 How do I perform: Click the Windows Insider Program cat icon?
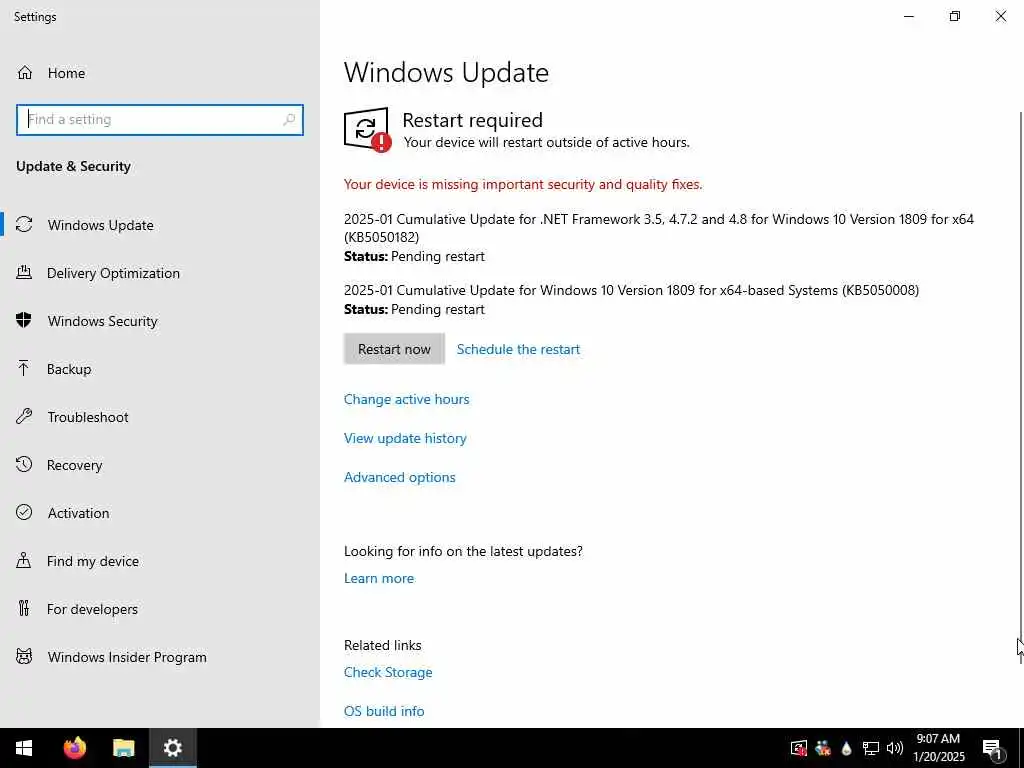(x=24, y=656)
